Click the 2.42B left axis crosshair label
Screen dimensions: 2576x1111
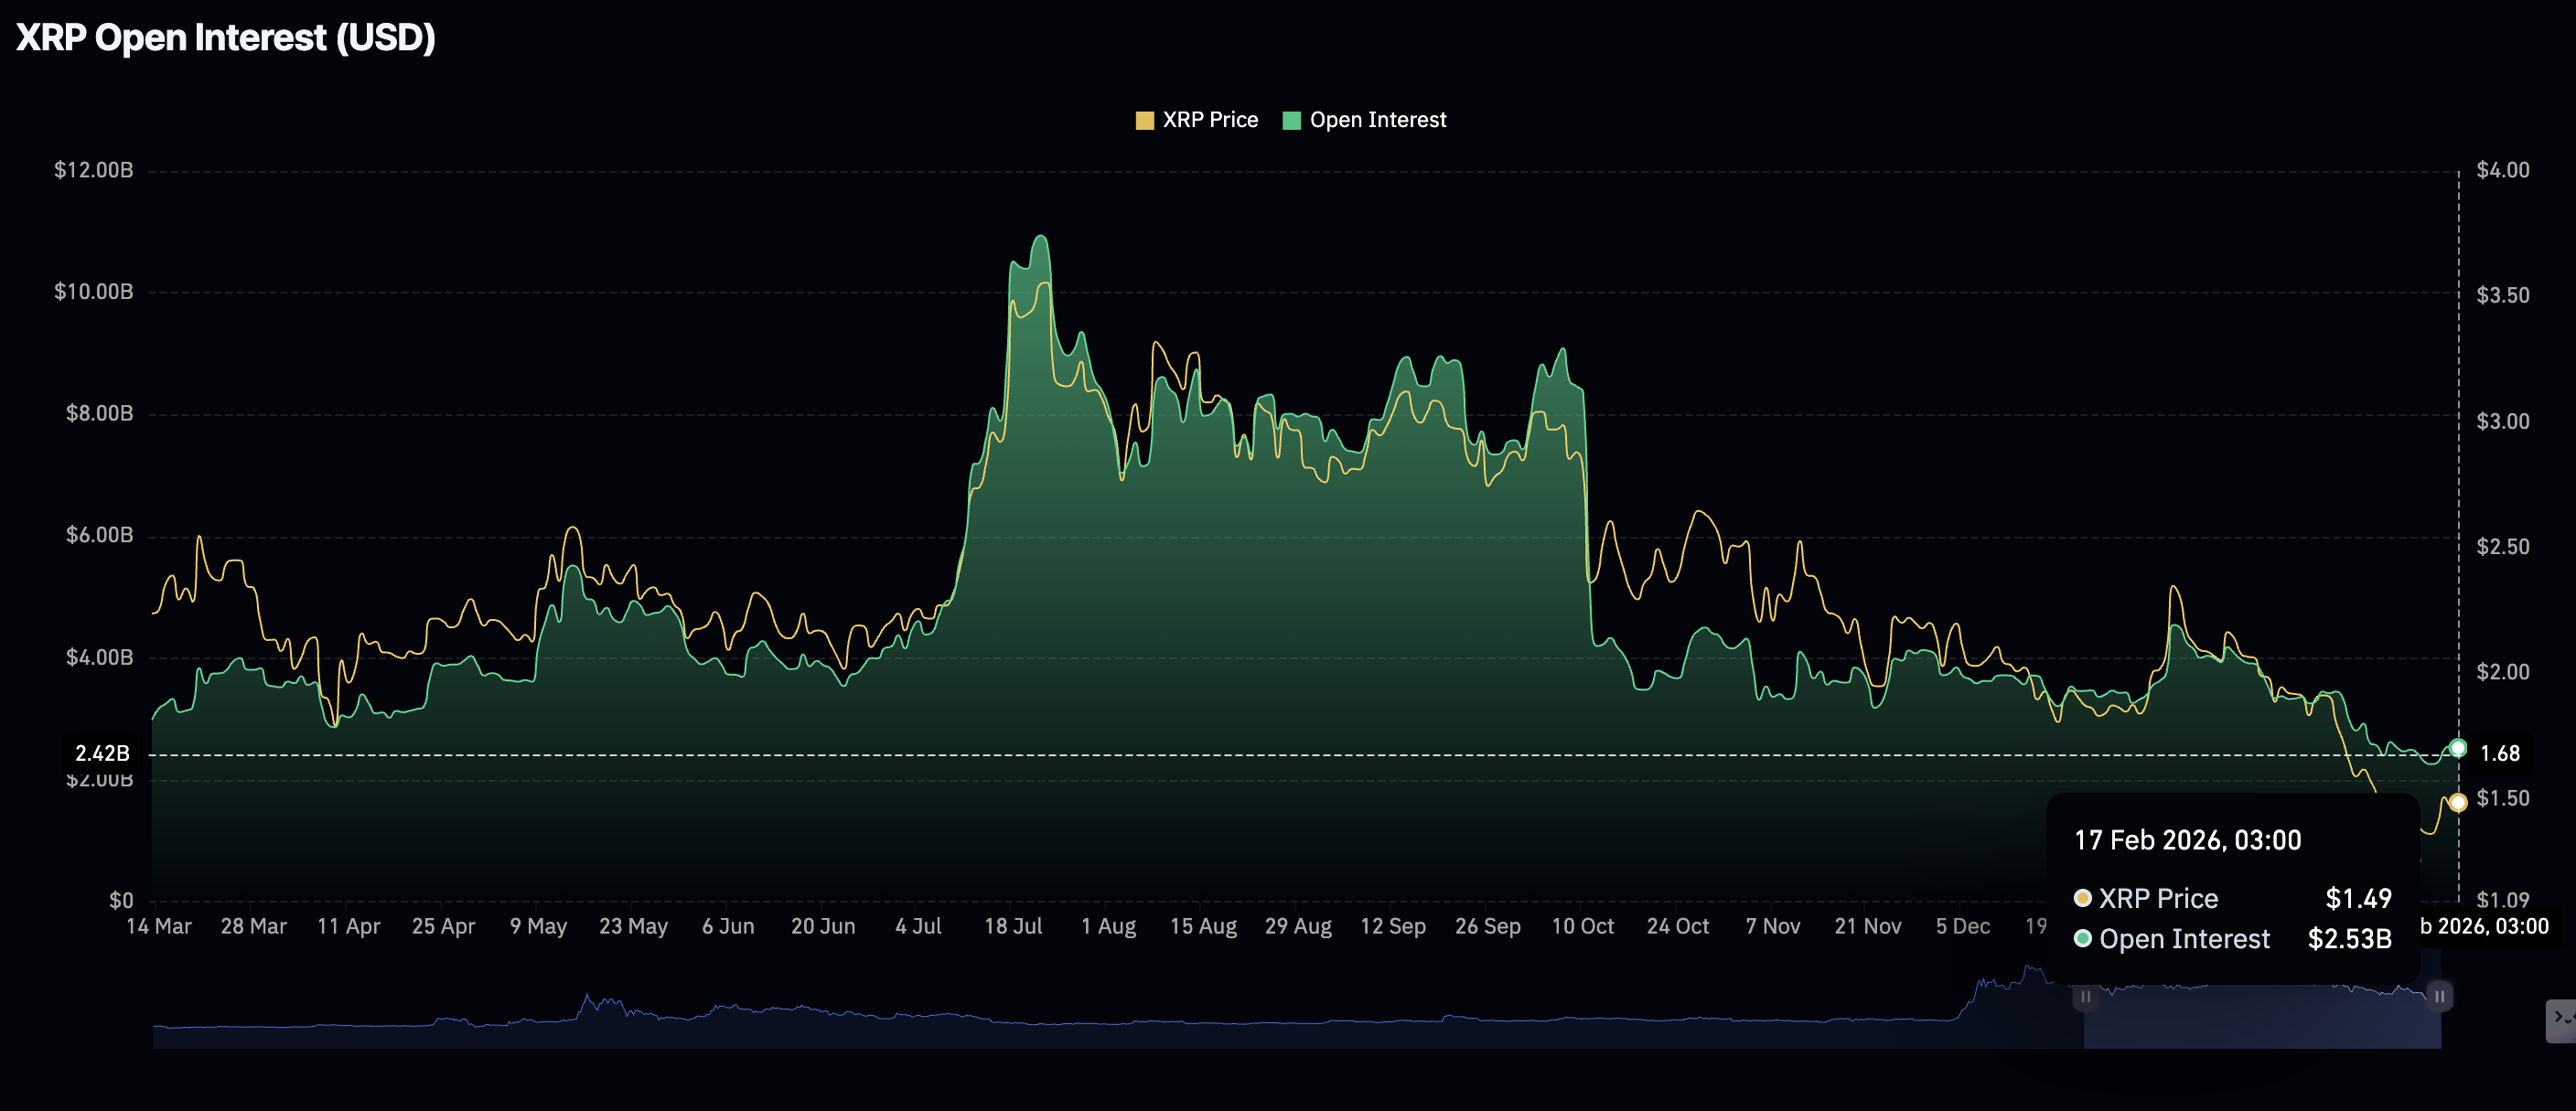coord(102,753)
